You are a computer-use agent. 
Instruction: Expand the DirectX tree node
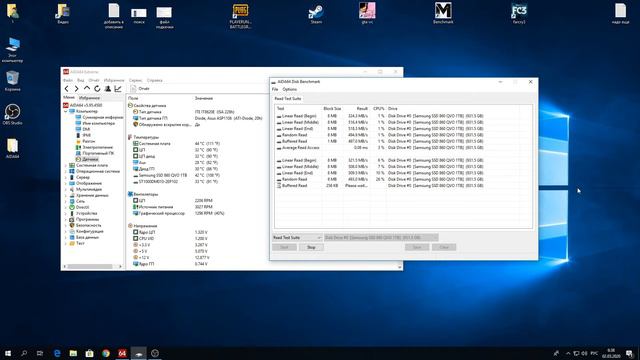[66, 207]
